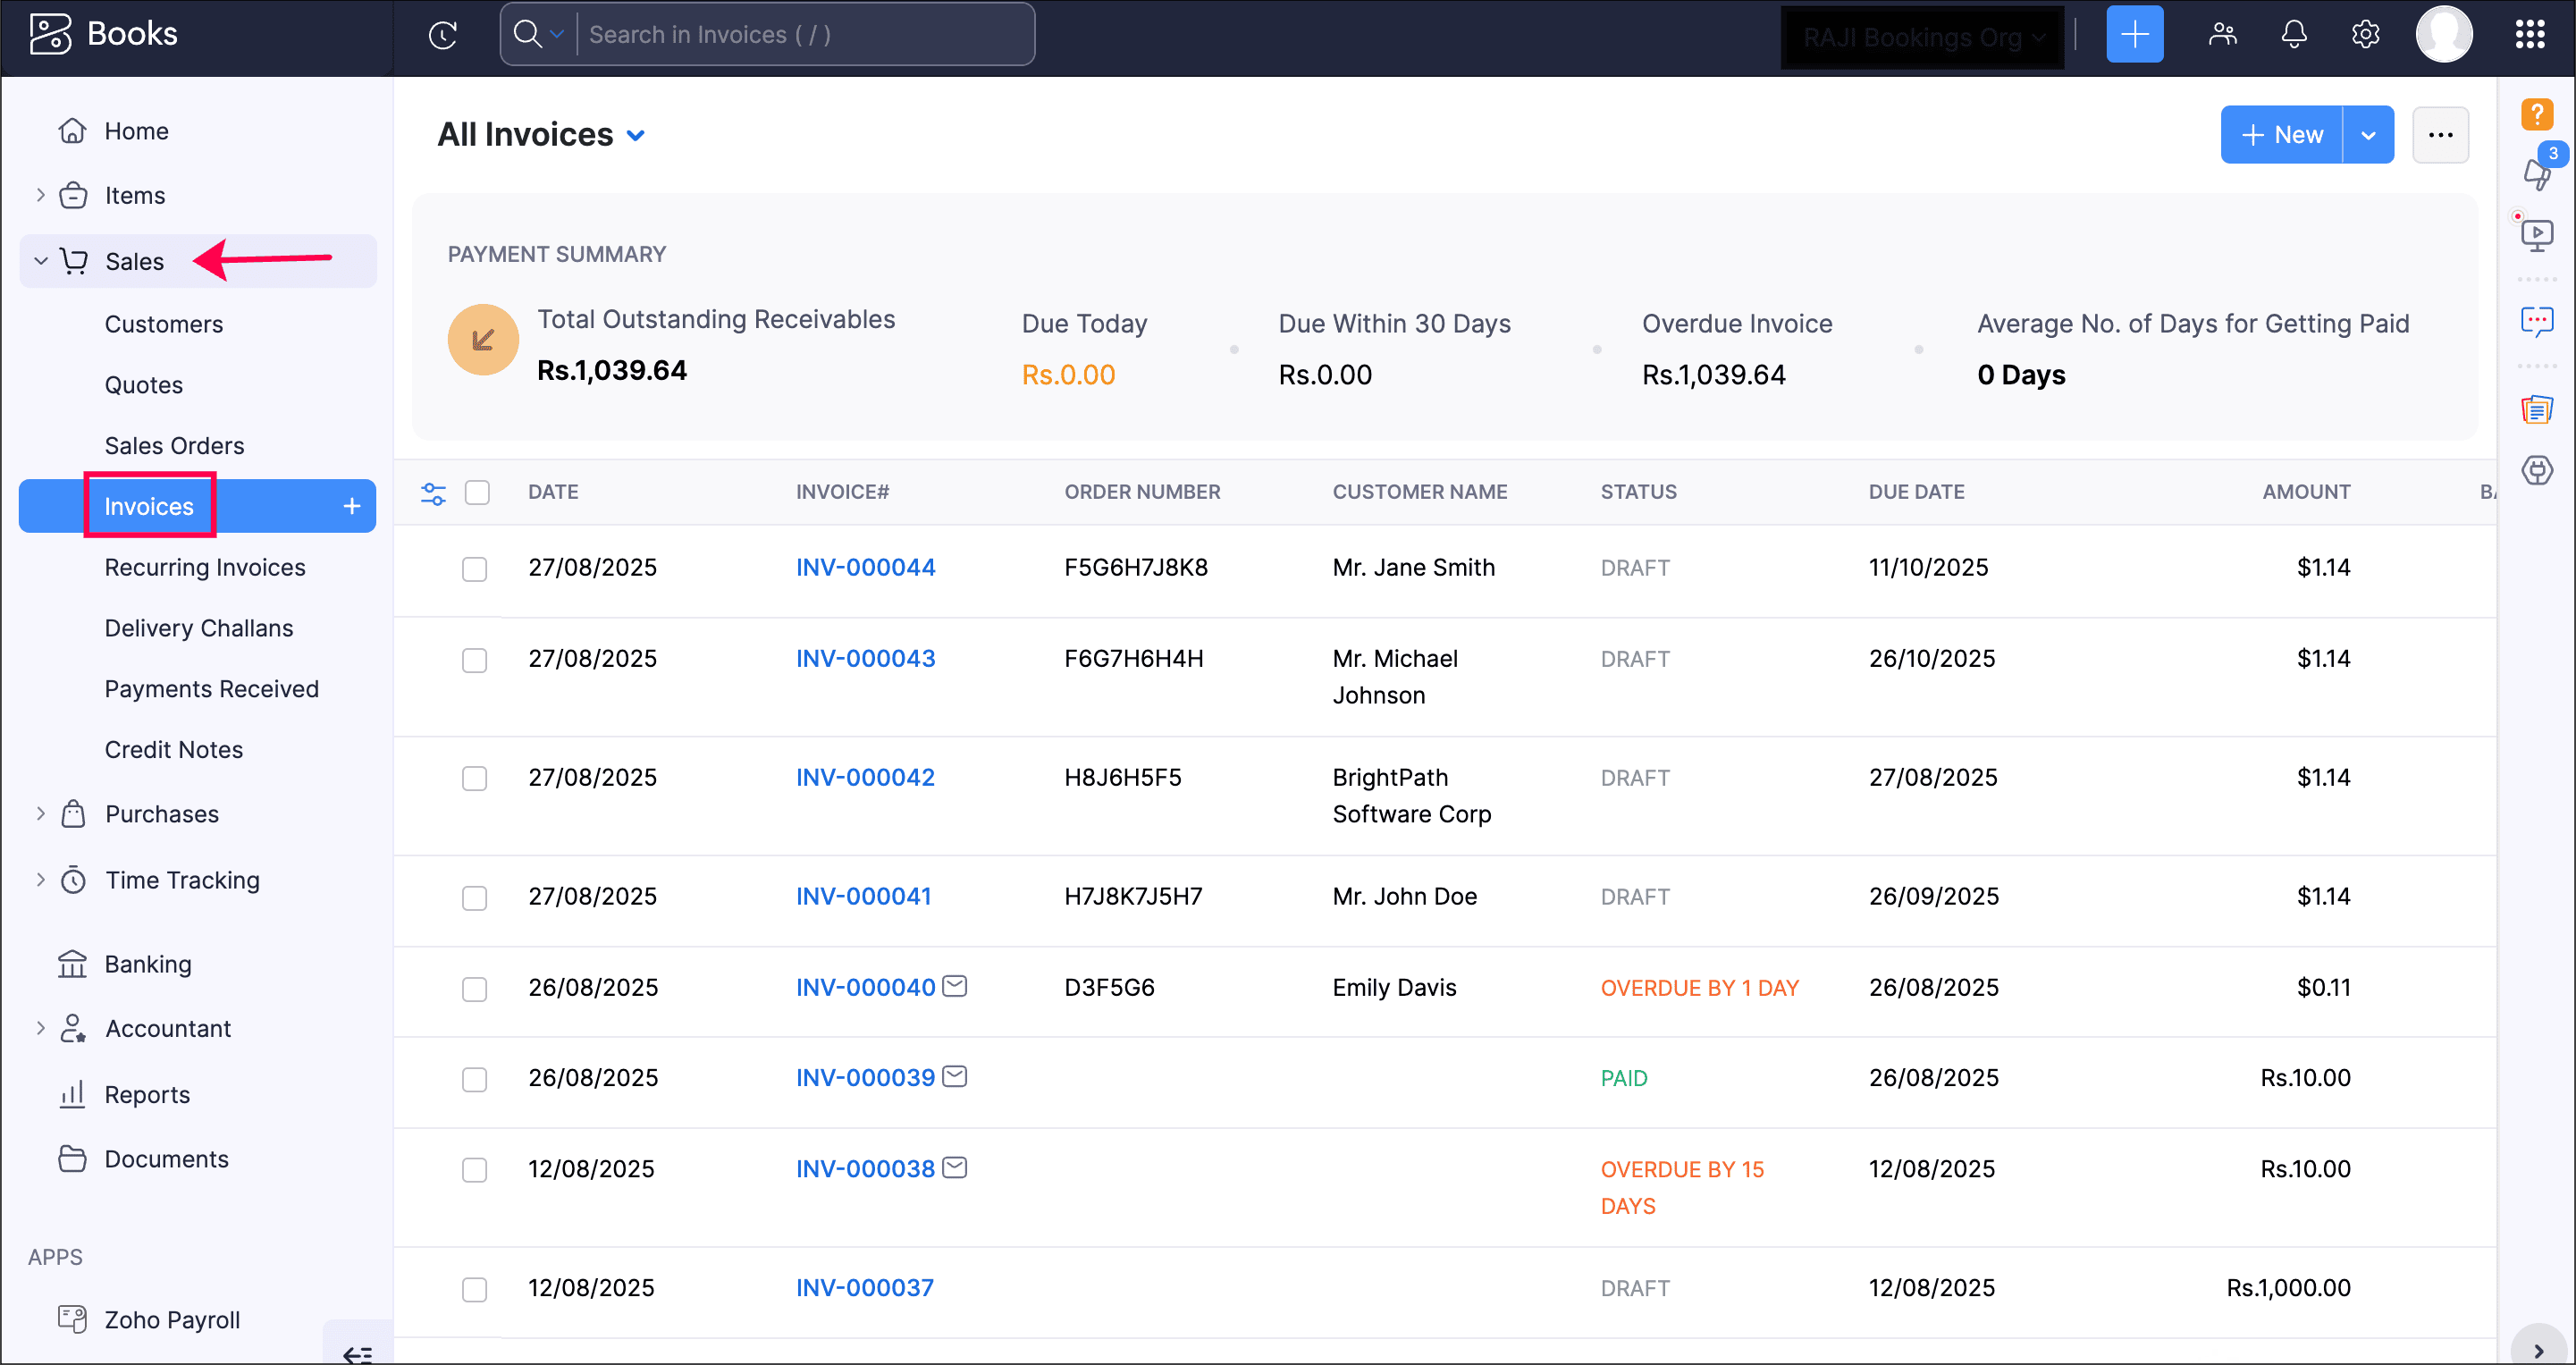Image resolution: width=2576 pixels, height=1365 pixels.
Task: Click the plus icon beside Invoices
Action: [x=352, y=507]
